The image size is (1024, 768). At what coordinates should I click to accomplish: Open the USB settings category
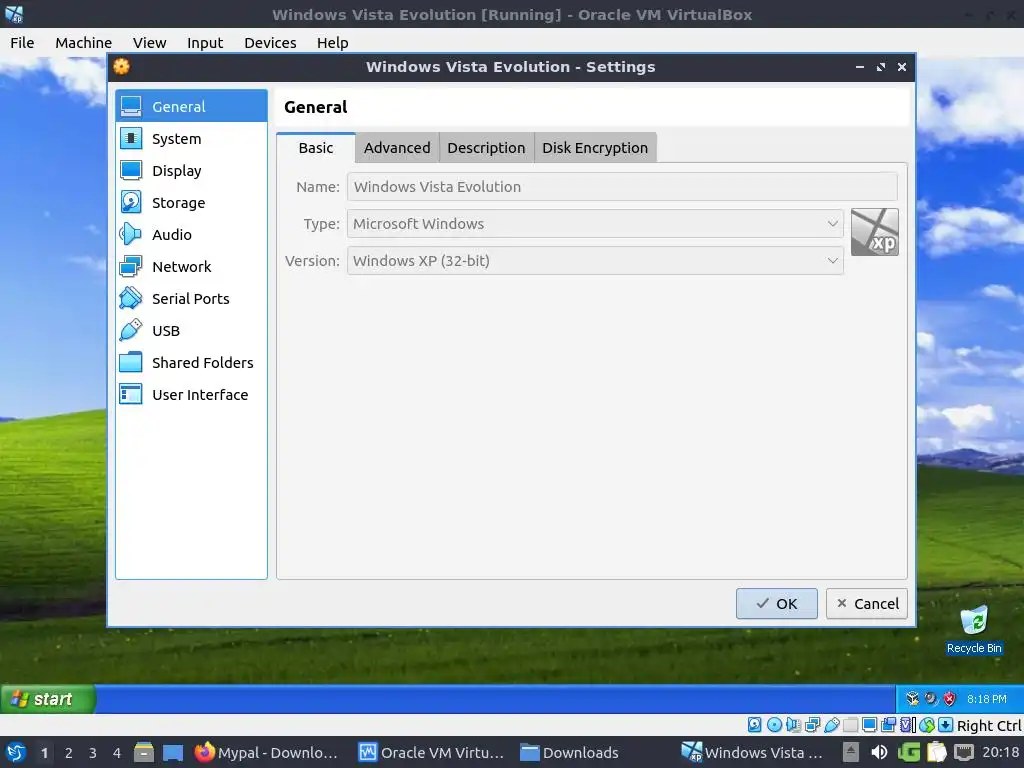[x=191, y=330]
